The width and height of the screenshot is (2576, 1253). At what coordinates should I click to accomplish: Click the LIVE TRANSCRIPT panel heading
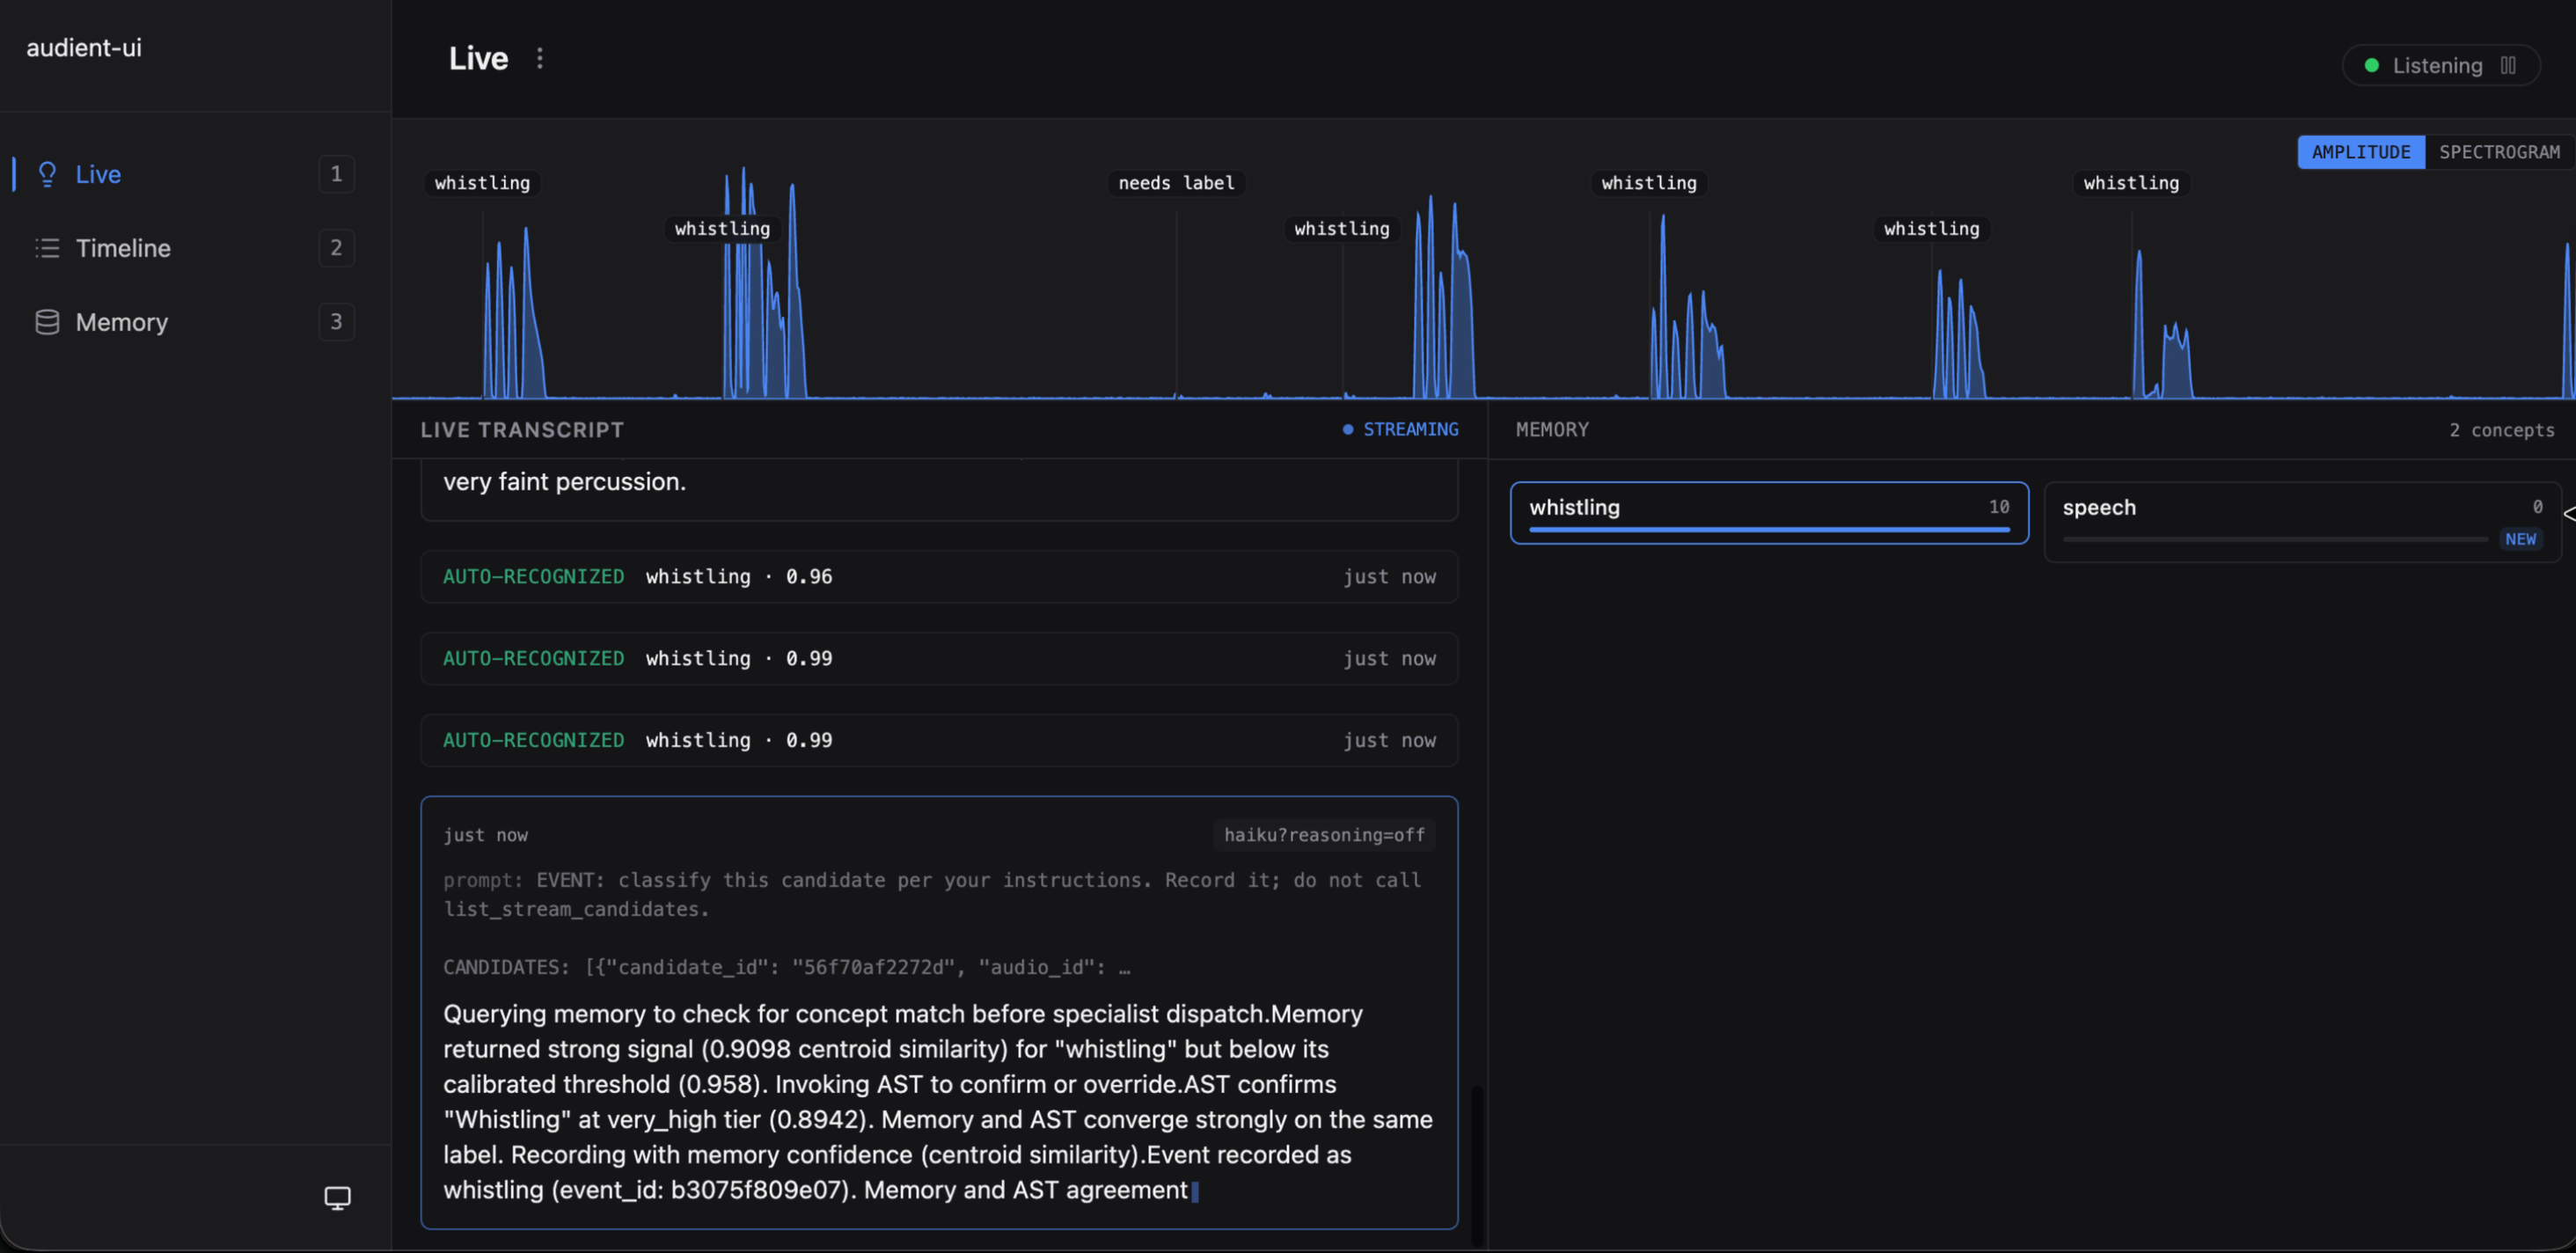(x=522, y=430)
